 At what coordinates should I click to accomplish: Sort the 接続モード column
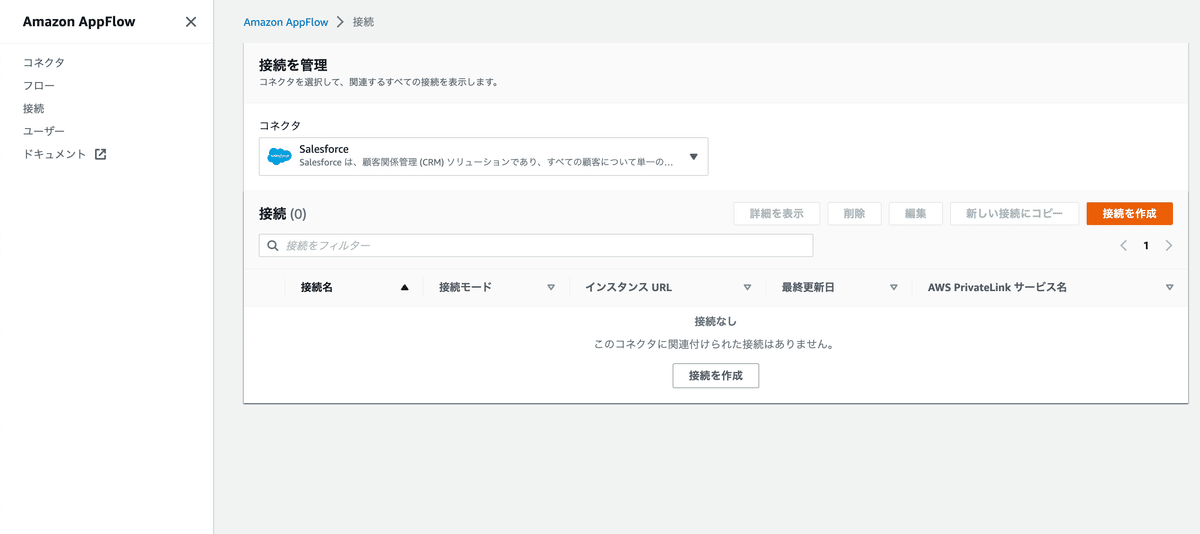[550, 287]
